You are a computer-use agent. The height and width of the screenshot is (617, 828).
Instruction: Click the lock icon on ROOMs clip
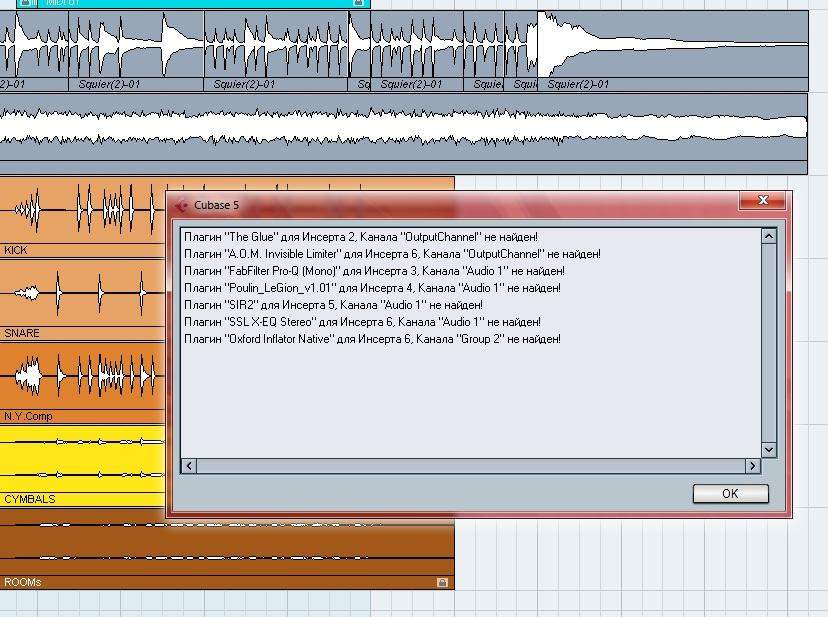(x=443, y=582)
